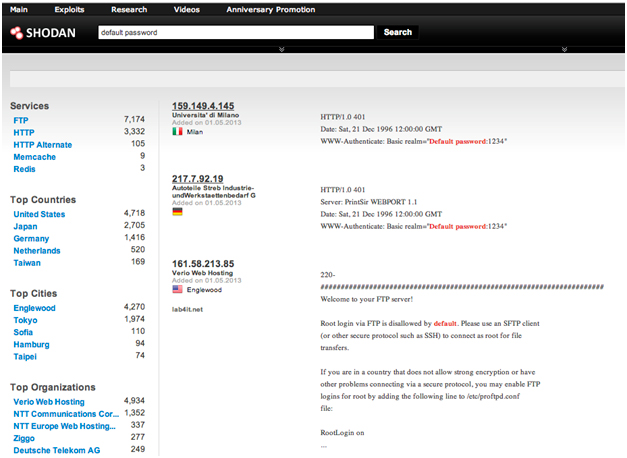
Task: Open host 159.149.4.145 details
Action: [203, 106]
